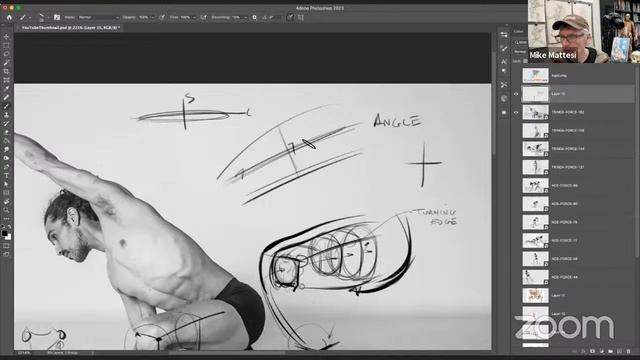Viewport: 640px width, 360px height.
Task: Change screen mode from toolbar
Action: coord(6,254)
